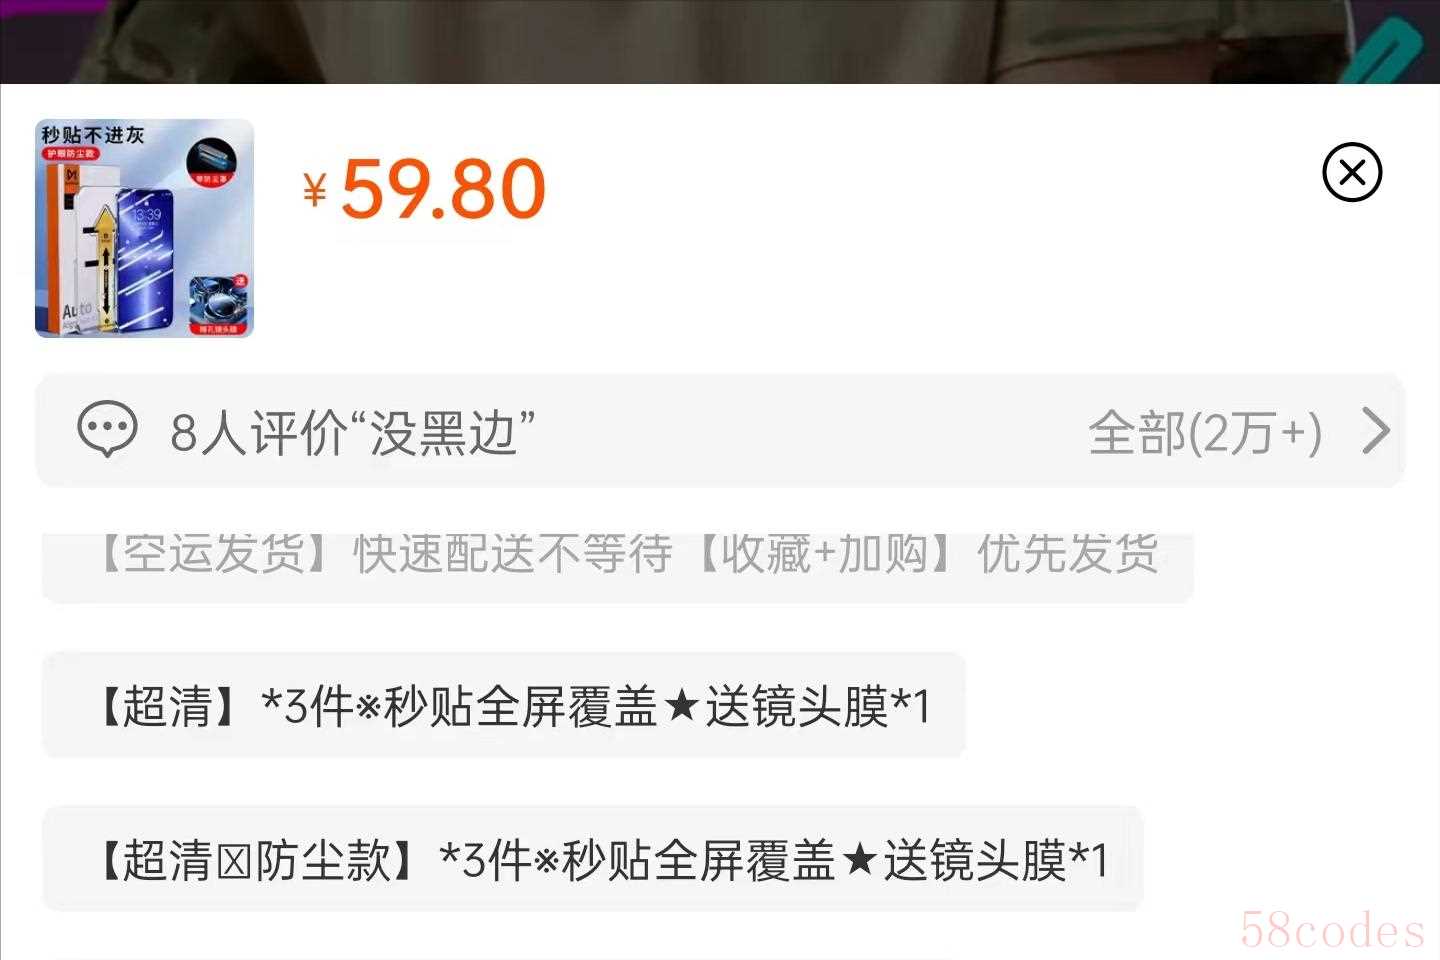Click the orange yen currency symbol
The width and height of the screenshot is (1440, 960).
point(315,189)
